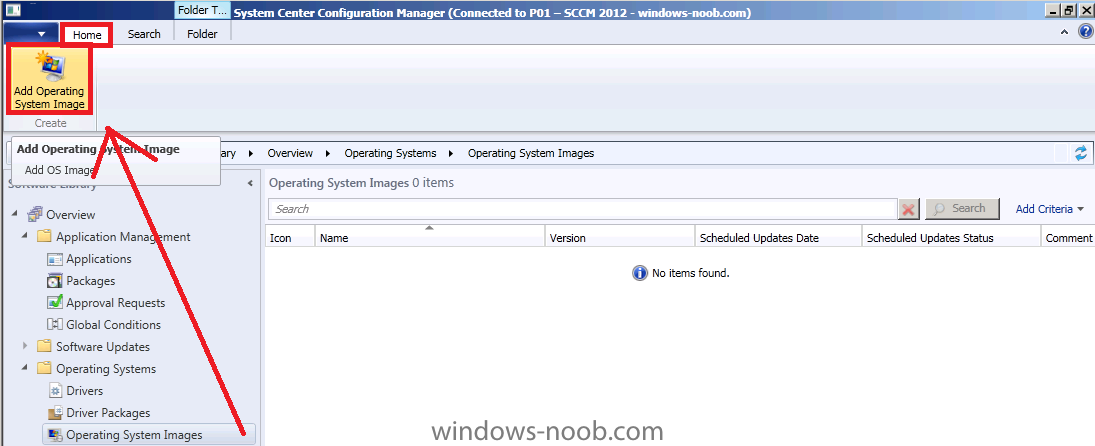Collapse the Application Management folder arrow

[24, 235]
